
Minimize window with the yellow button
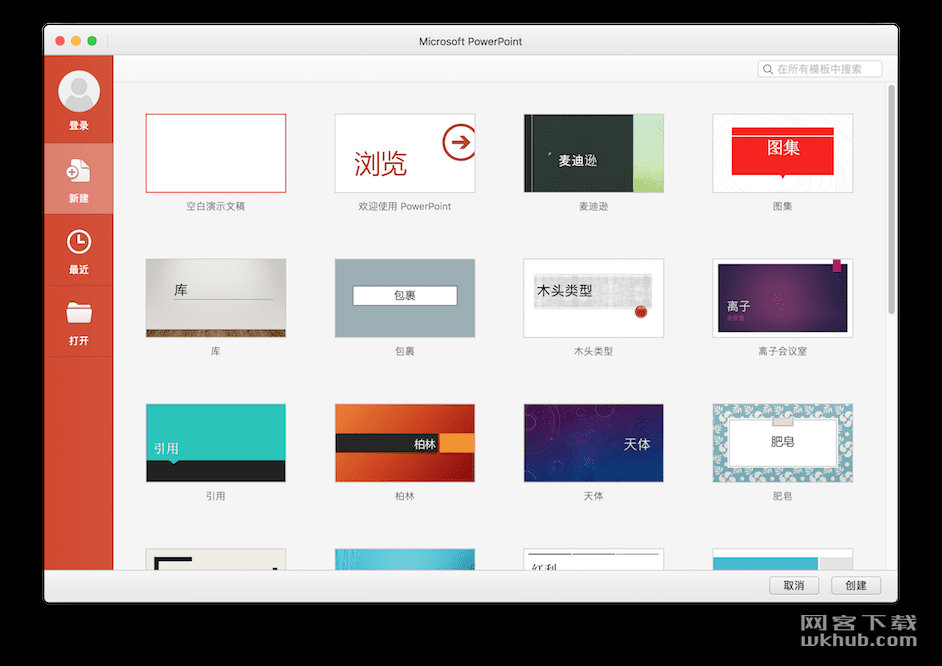(76, 41)
